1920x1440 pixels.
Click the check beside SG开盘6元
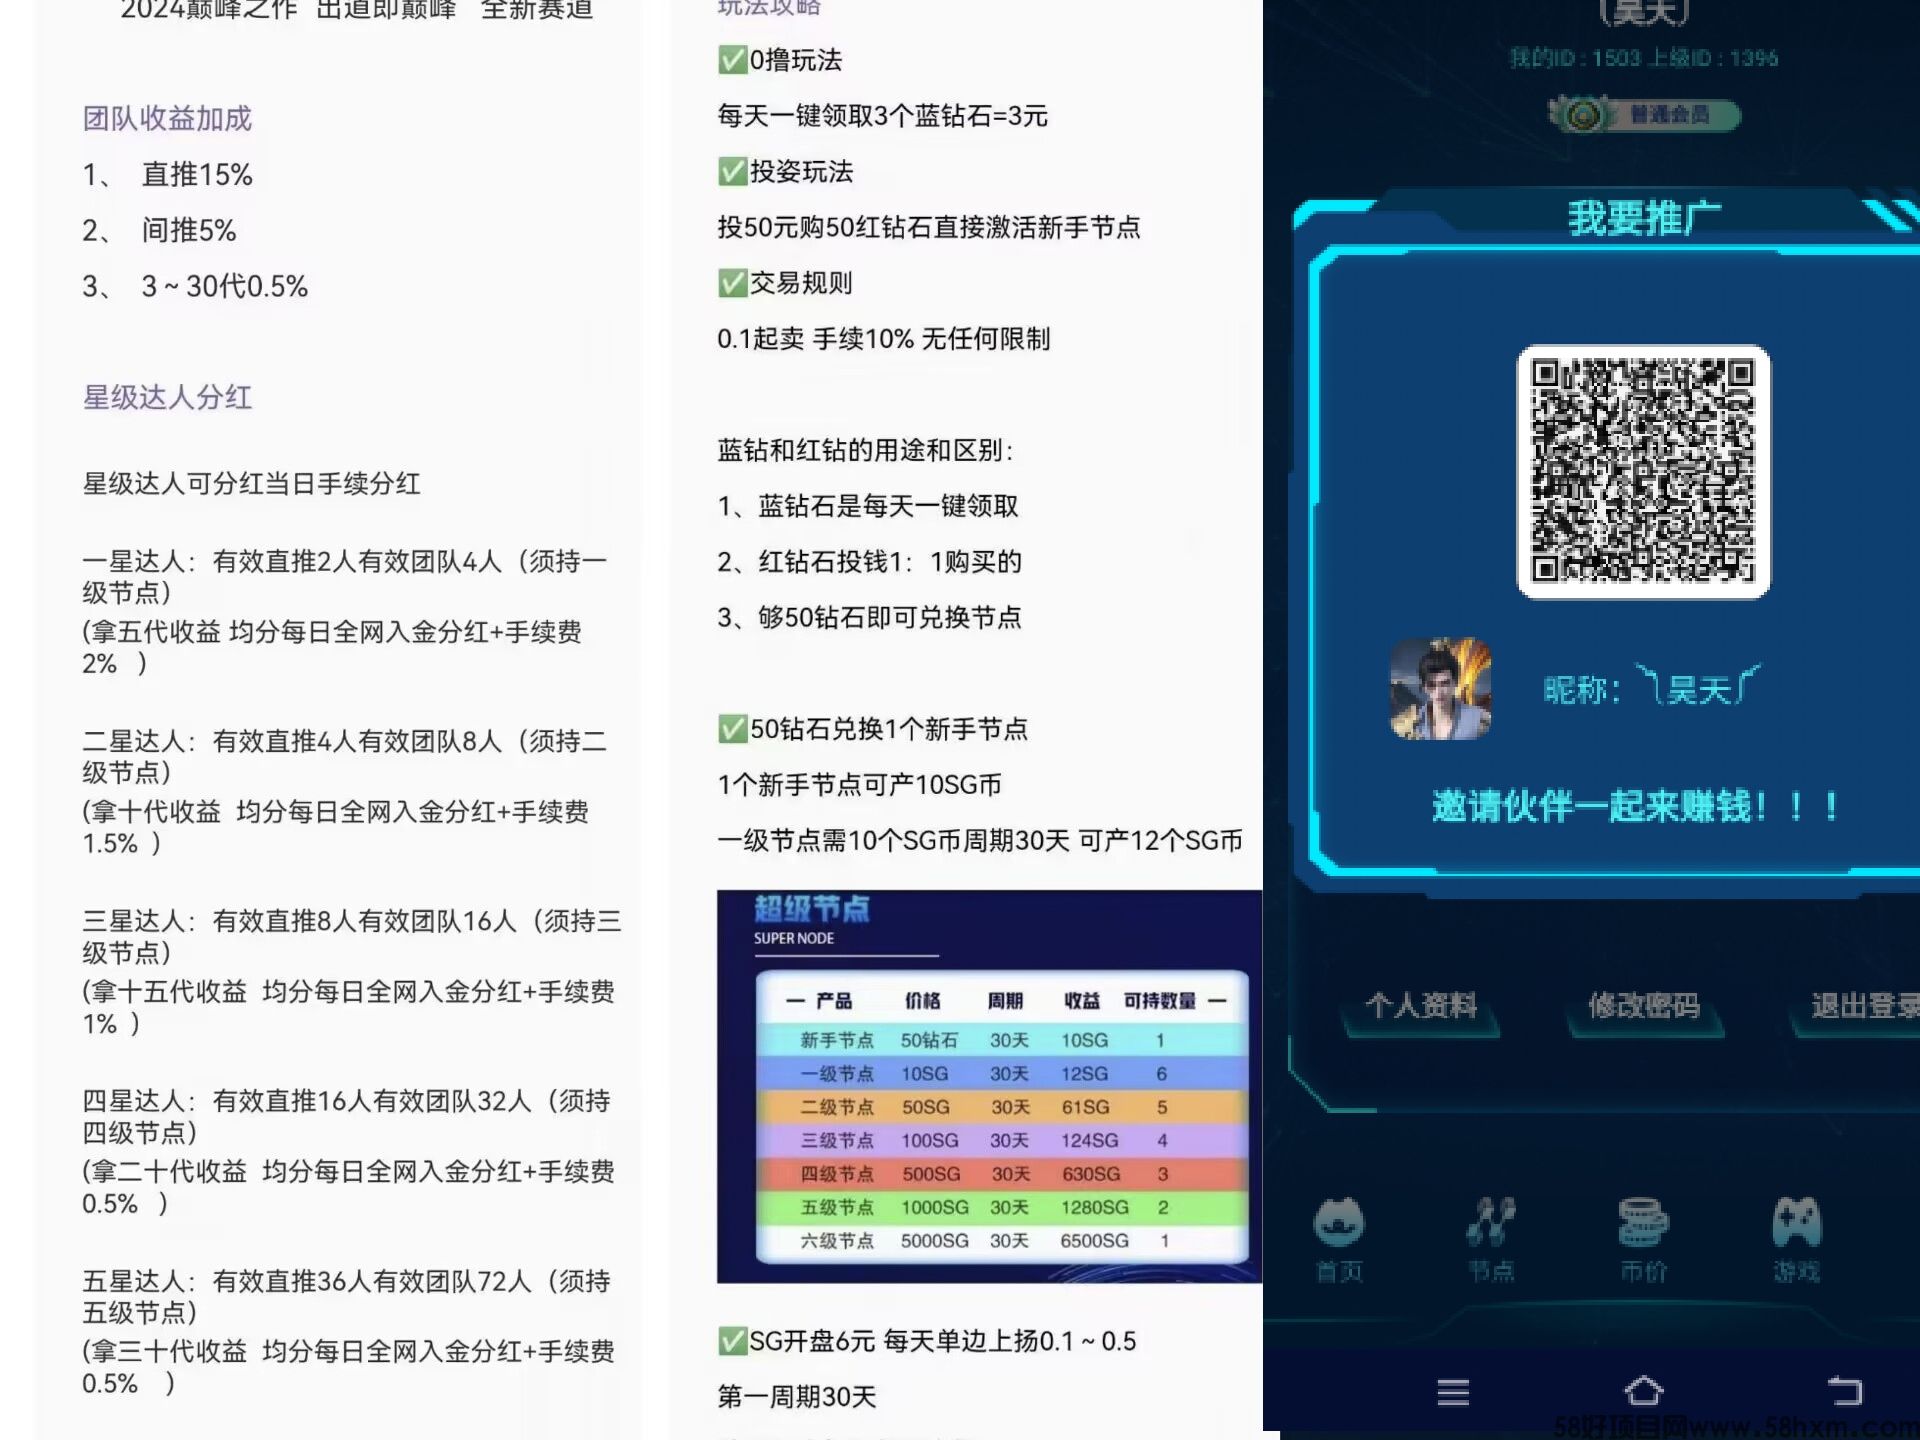732,1341
